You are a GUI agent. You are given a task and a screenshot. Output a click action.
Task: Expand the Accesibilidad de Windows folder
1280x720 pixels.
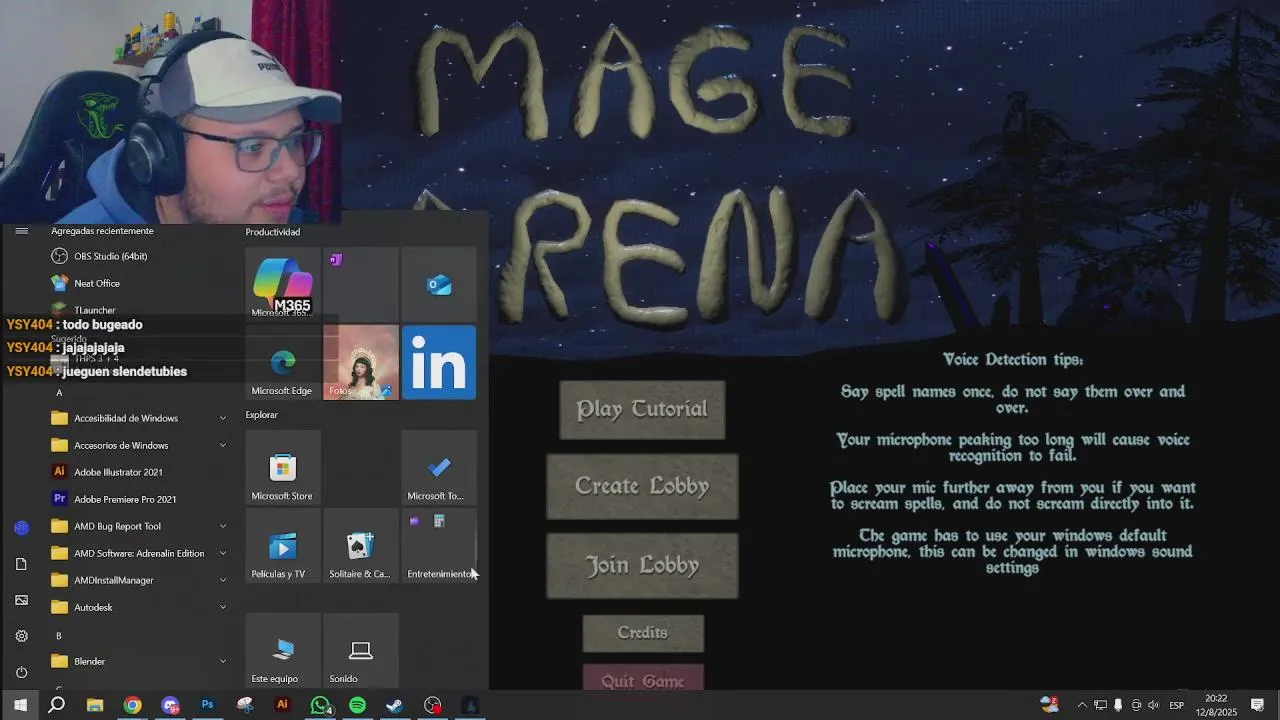140,418
